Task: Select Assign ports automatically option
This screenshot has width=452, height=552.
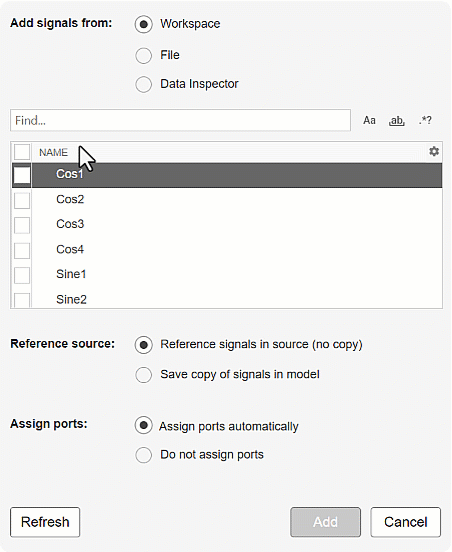Action: (x=144, y=425)
